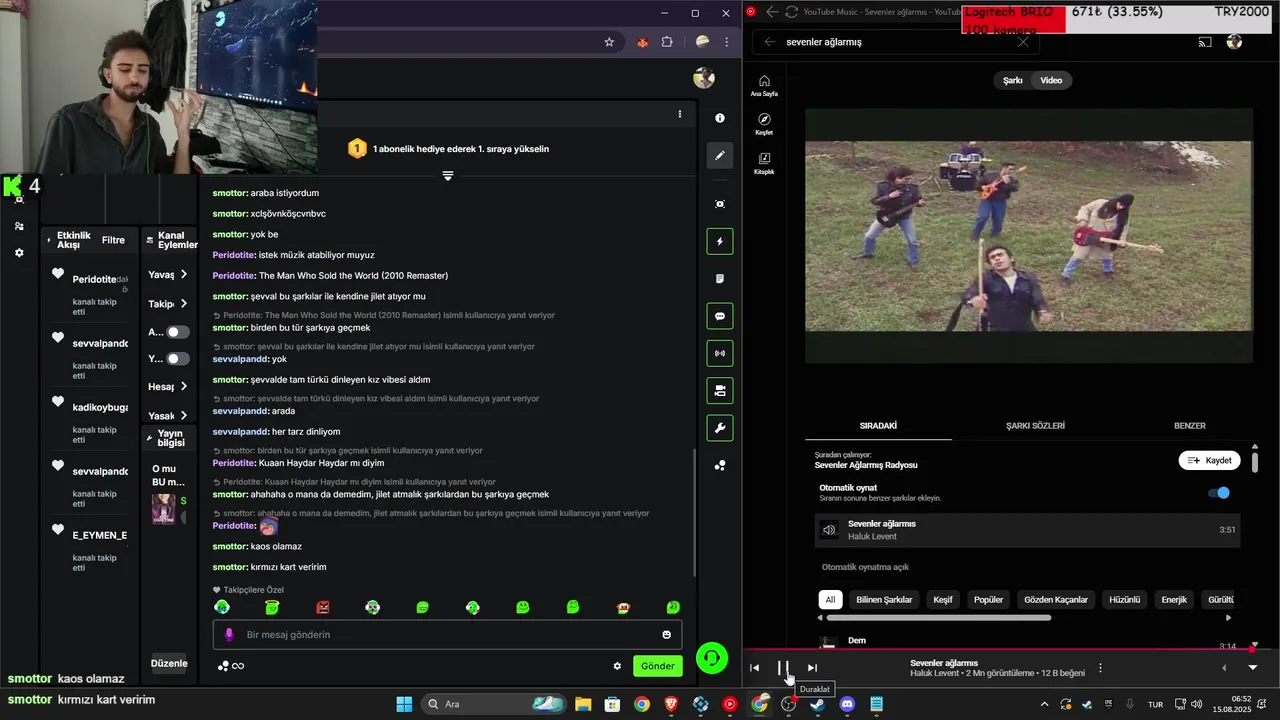Switch to Video mode
This screenshot has width=1280, height=720.
point(1051,80)
